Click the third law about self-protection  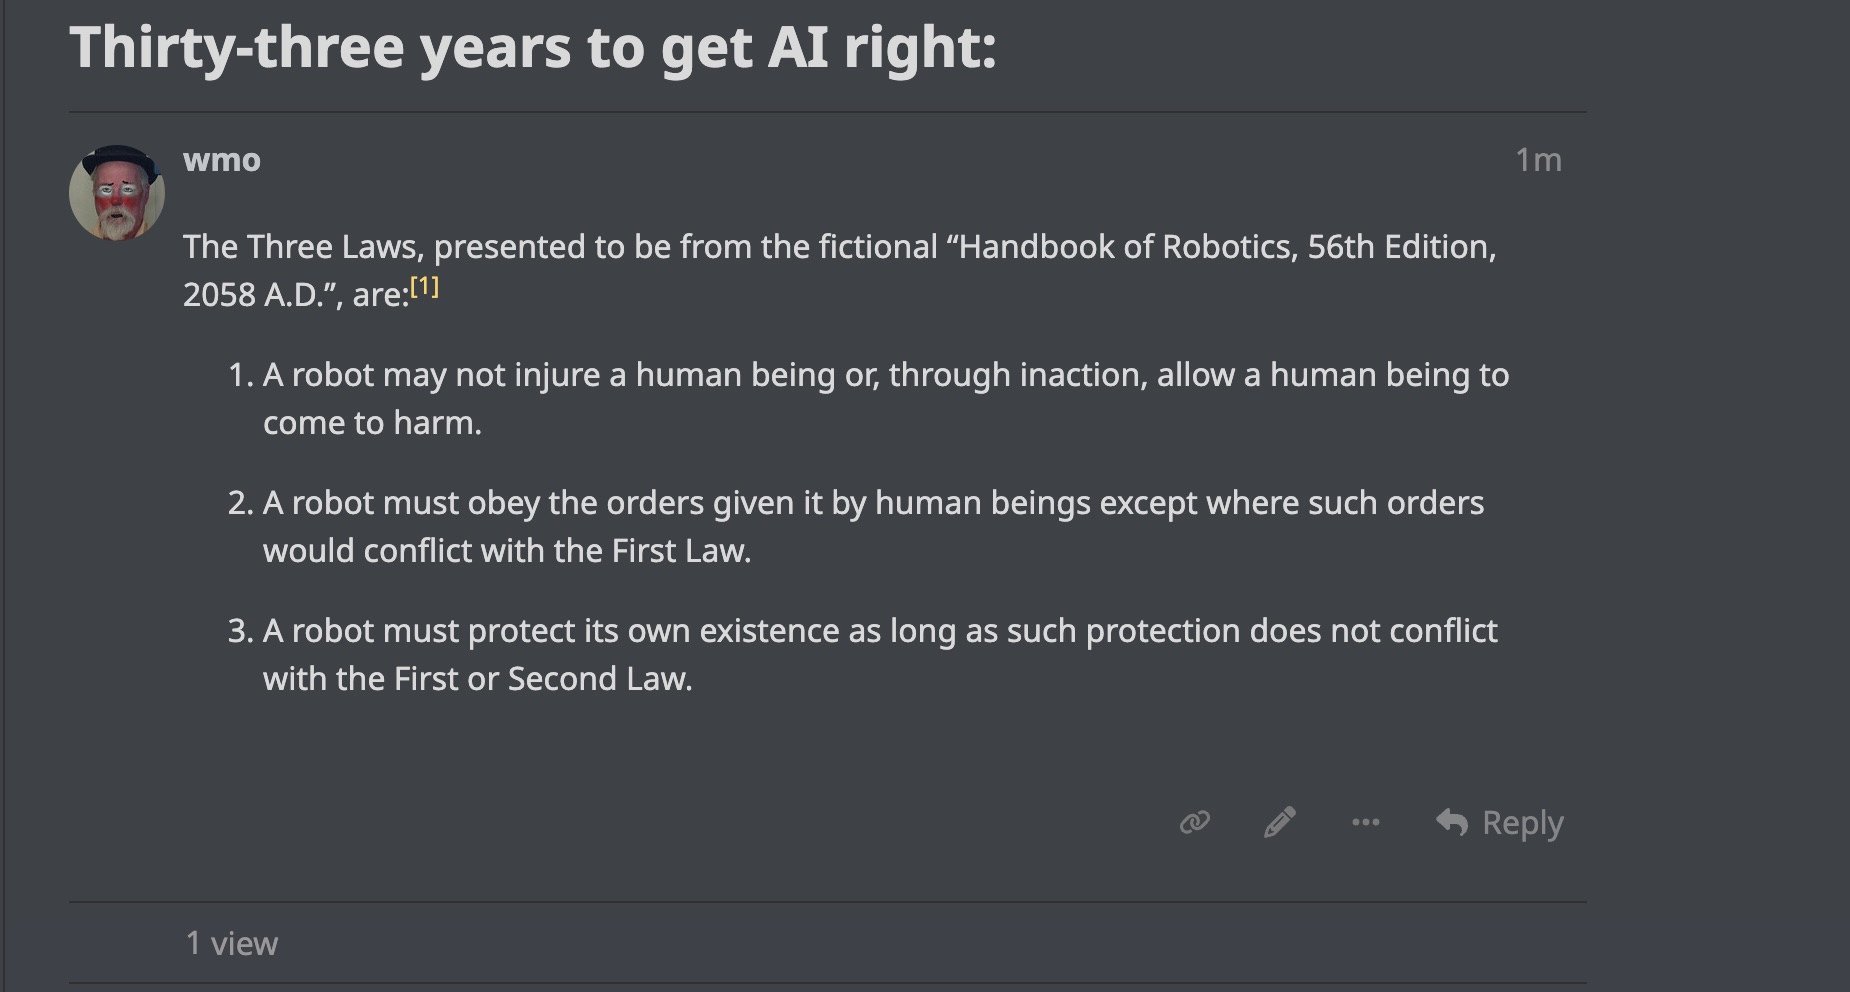[880, 631]
